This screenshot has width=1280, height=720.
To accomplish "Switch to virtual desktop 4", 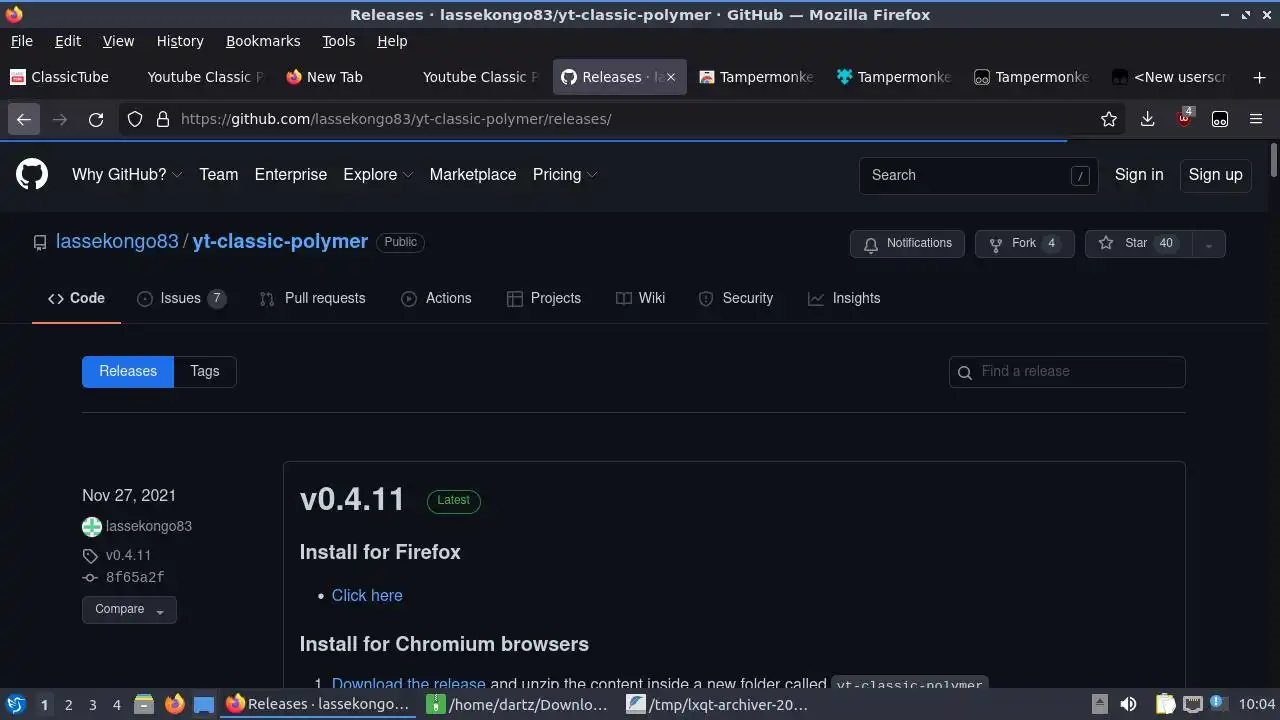I will (x=116, y=704).
